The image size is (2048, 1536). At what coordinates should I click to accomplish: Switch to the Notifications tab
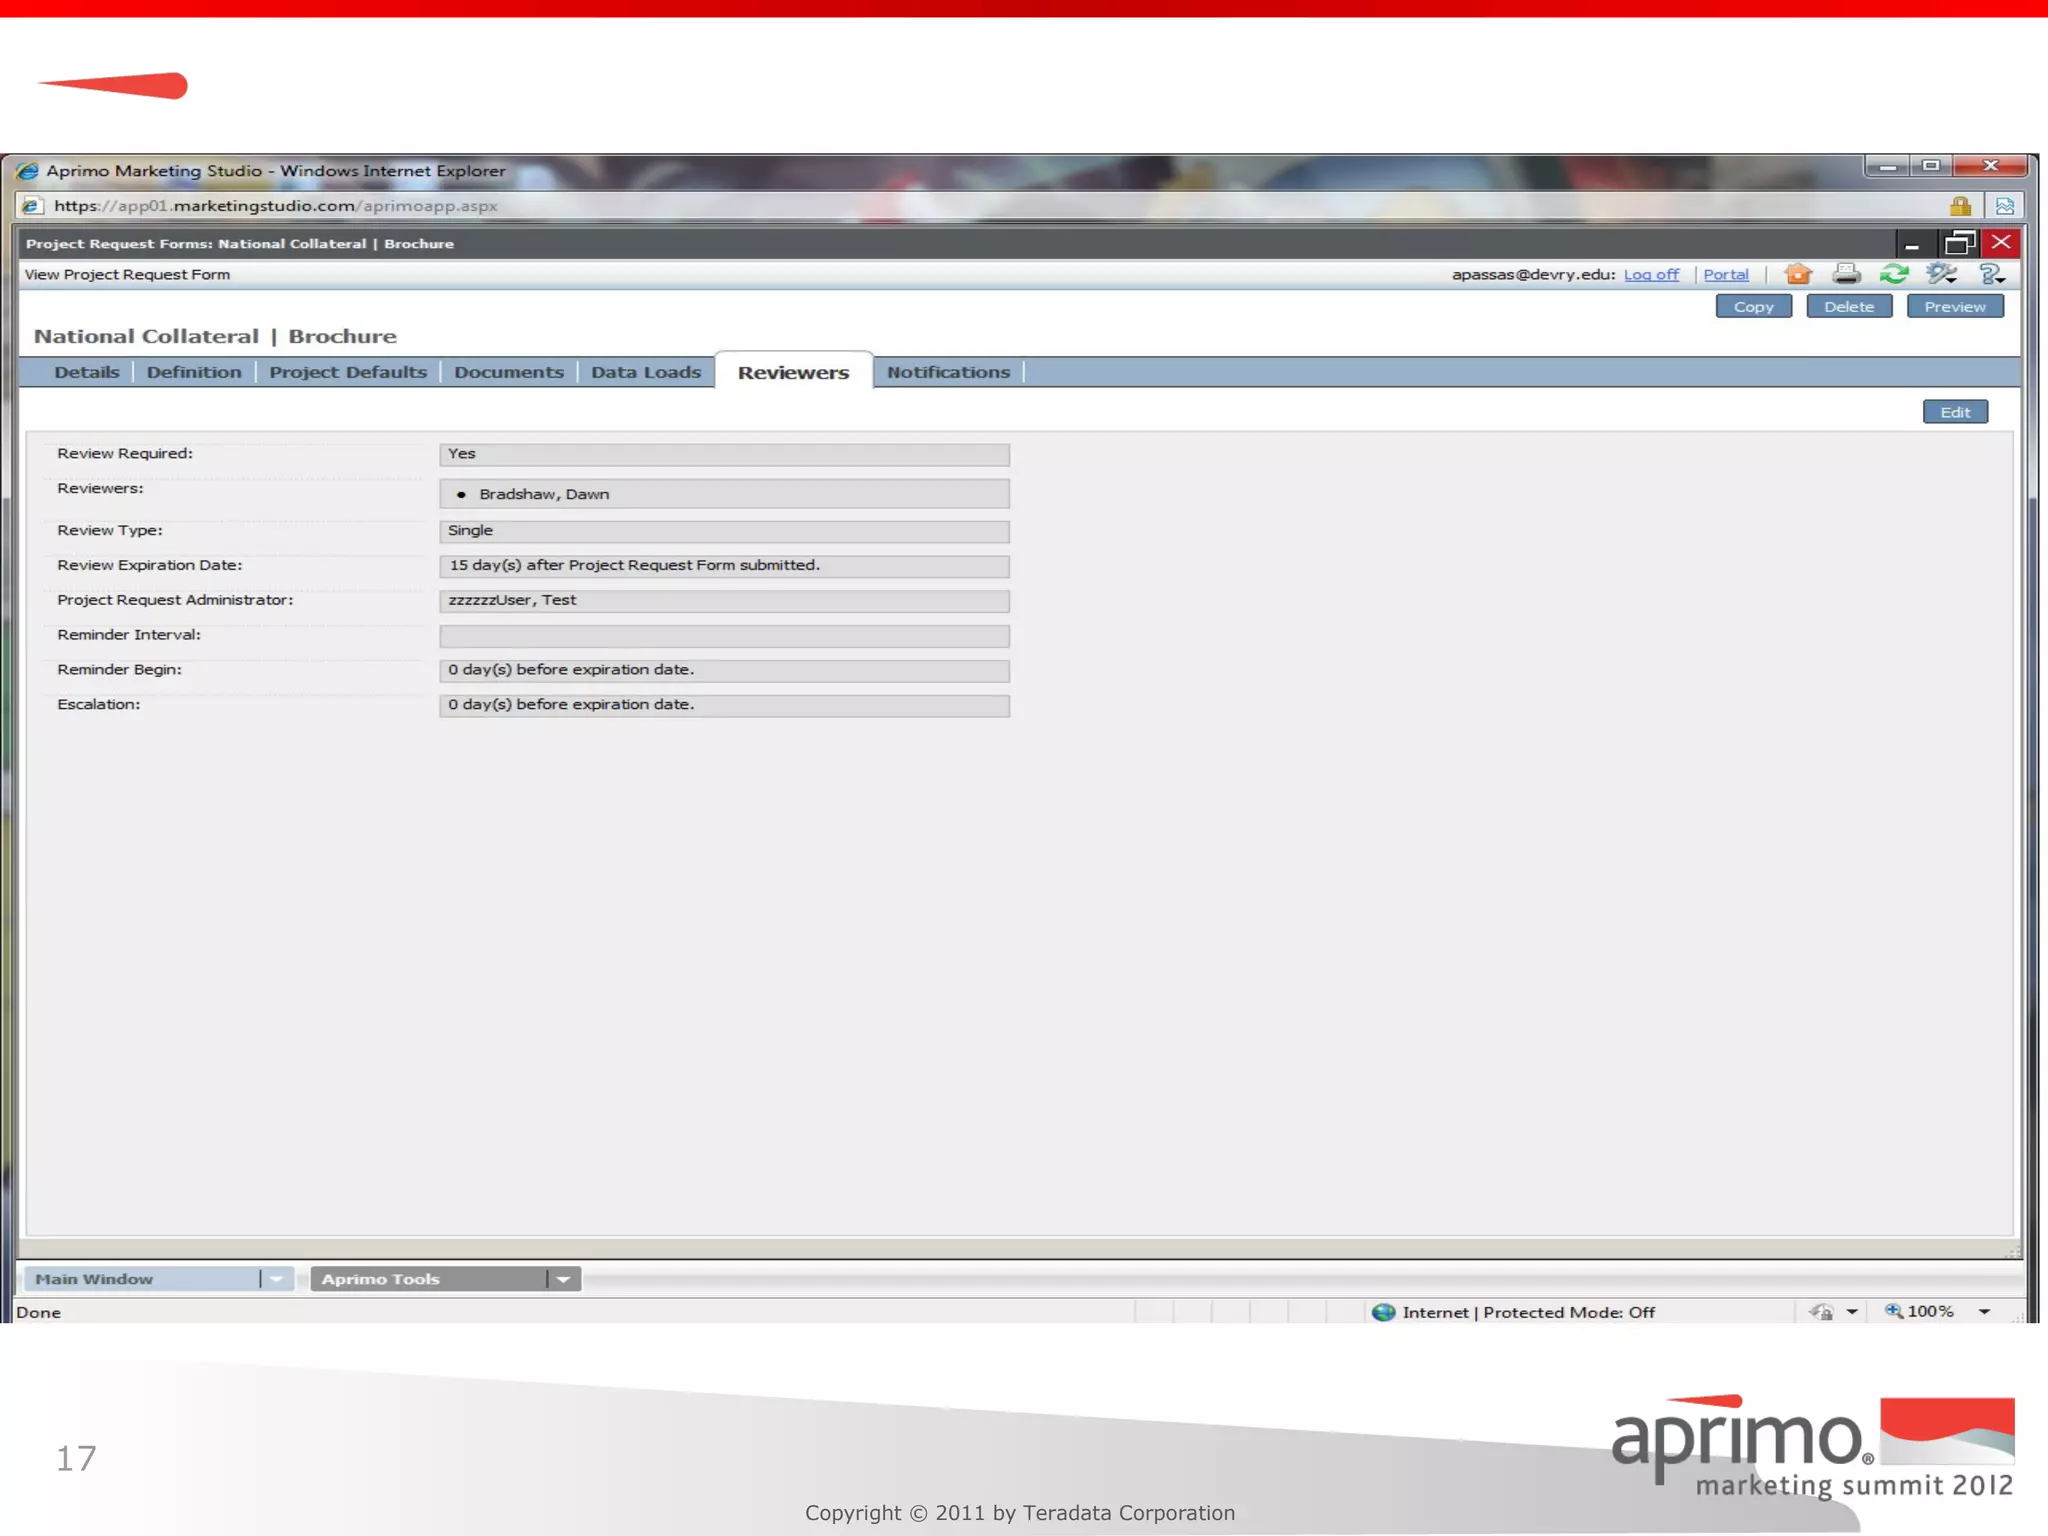948,372
